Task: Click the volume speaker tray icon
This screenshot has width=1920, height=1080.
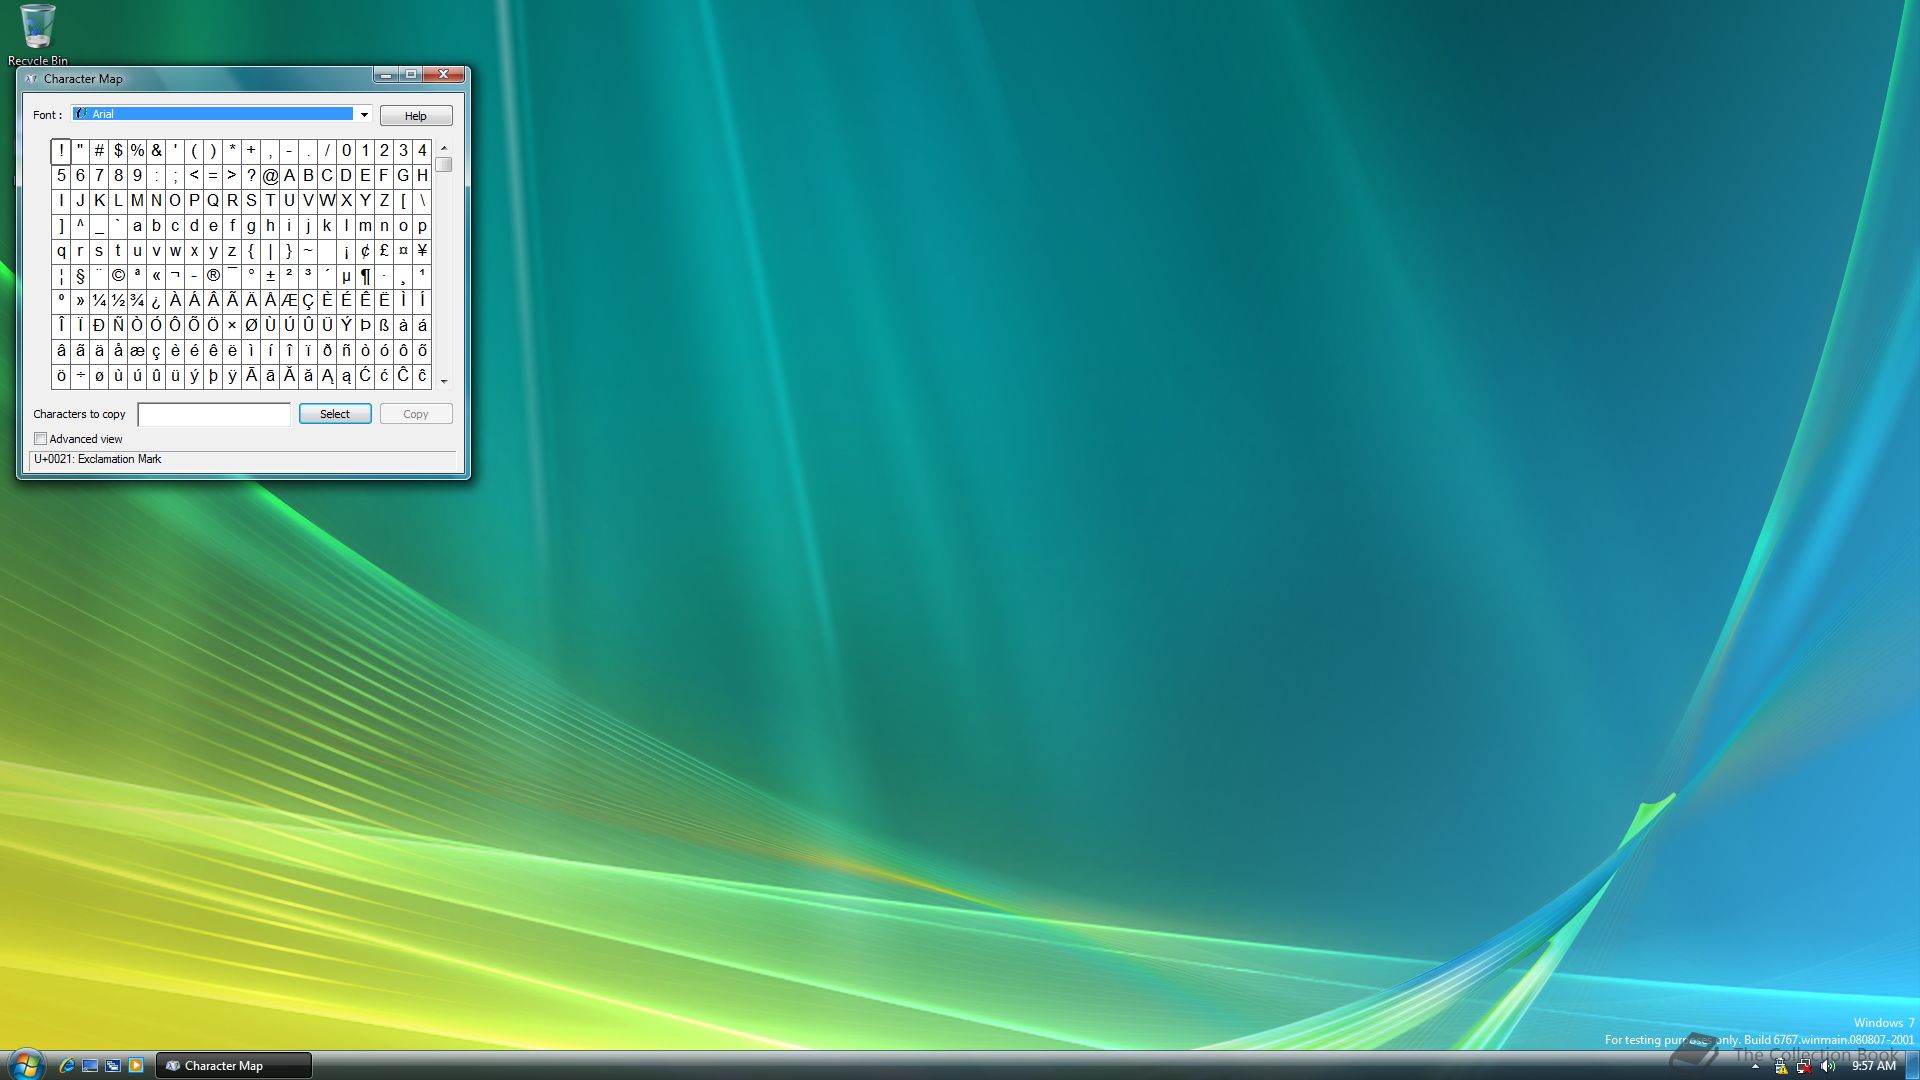Action: 1828,1066
